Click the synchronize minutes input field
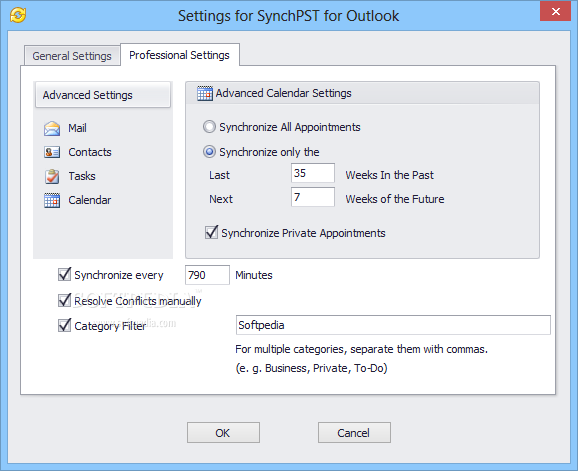Viewport: 578px width, 471px height. click(x=207, y=275)
